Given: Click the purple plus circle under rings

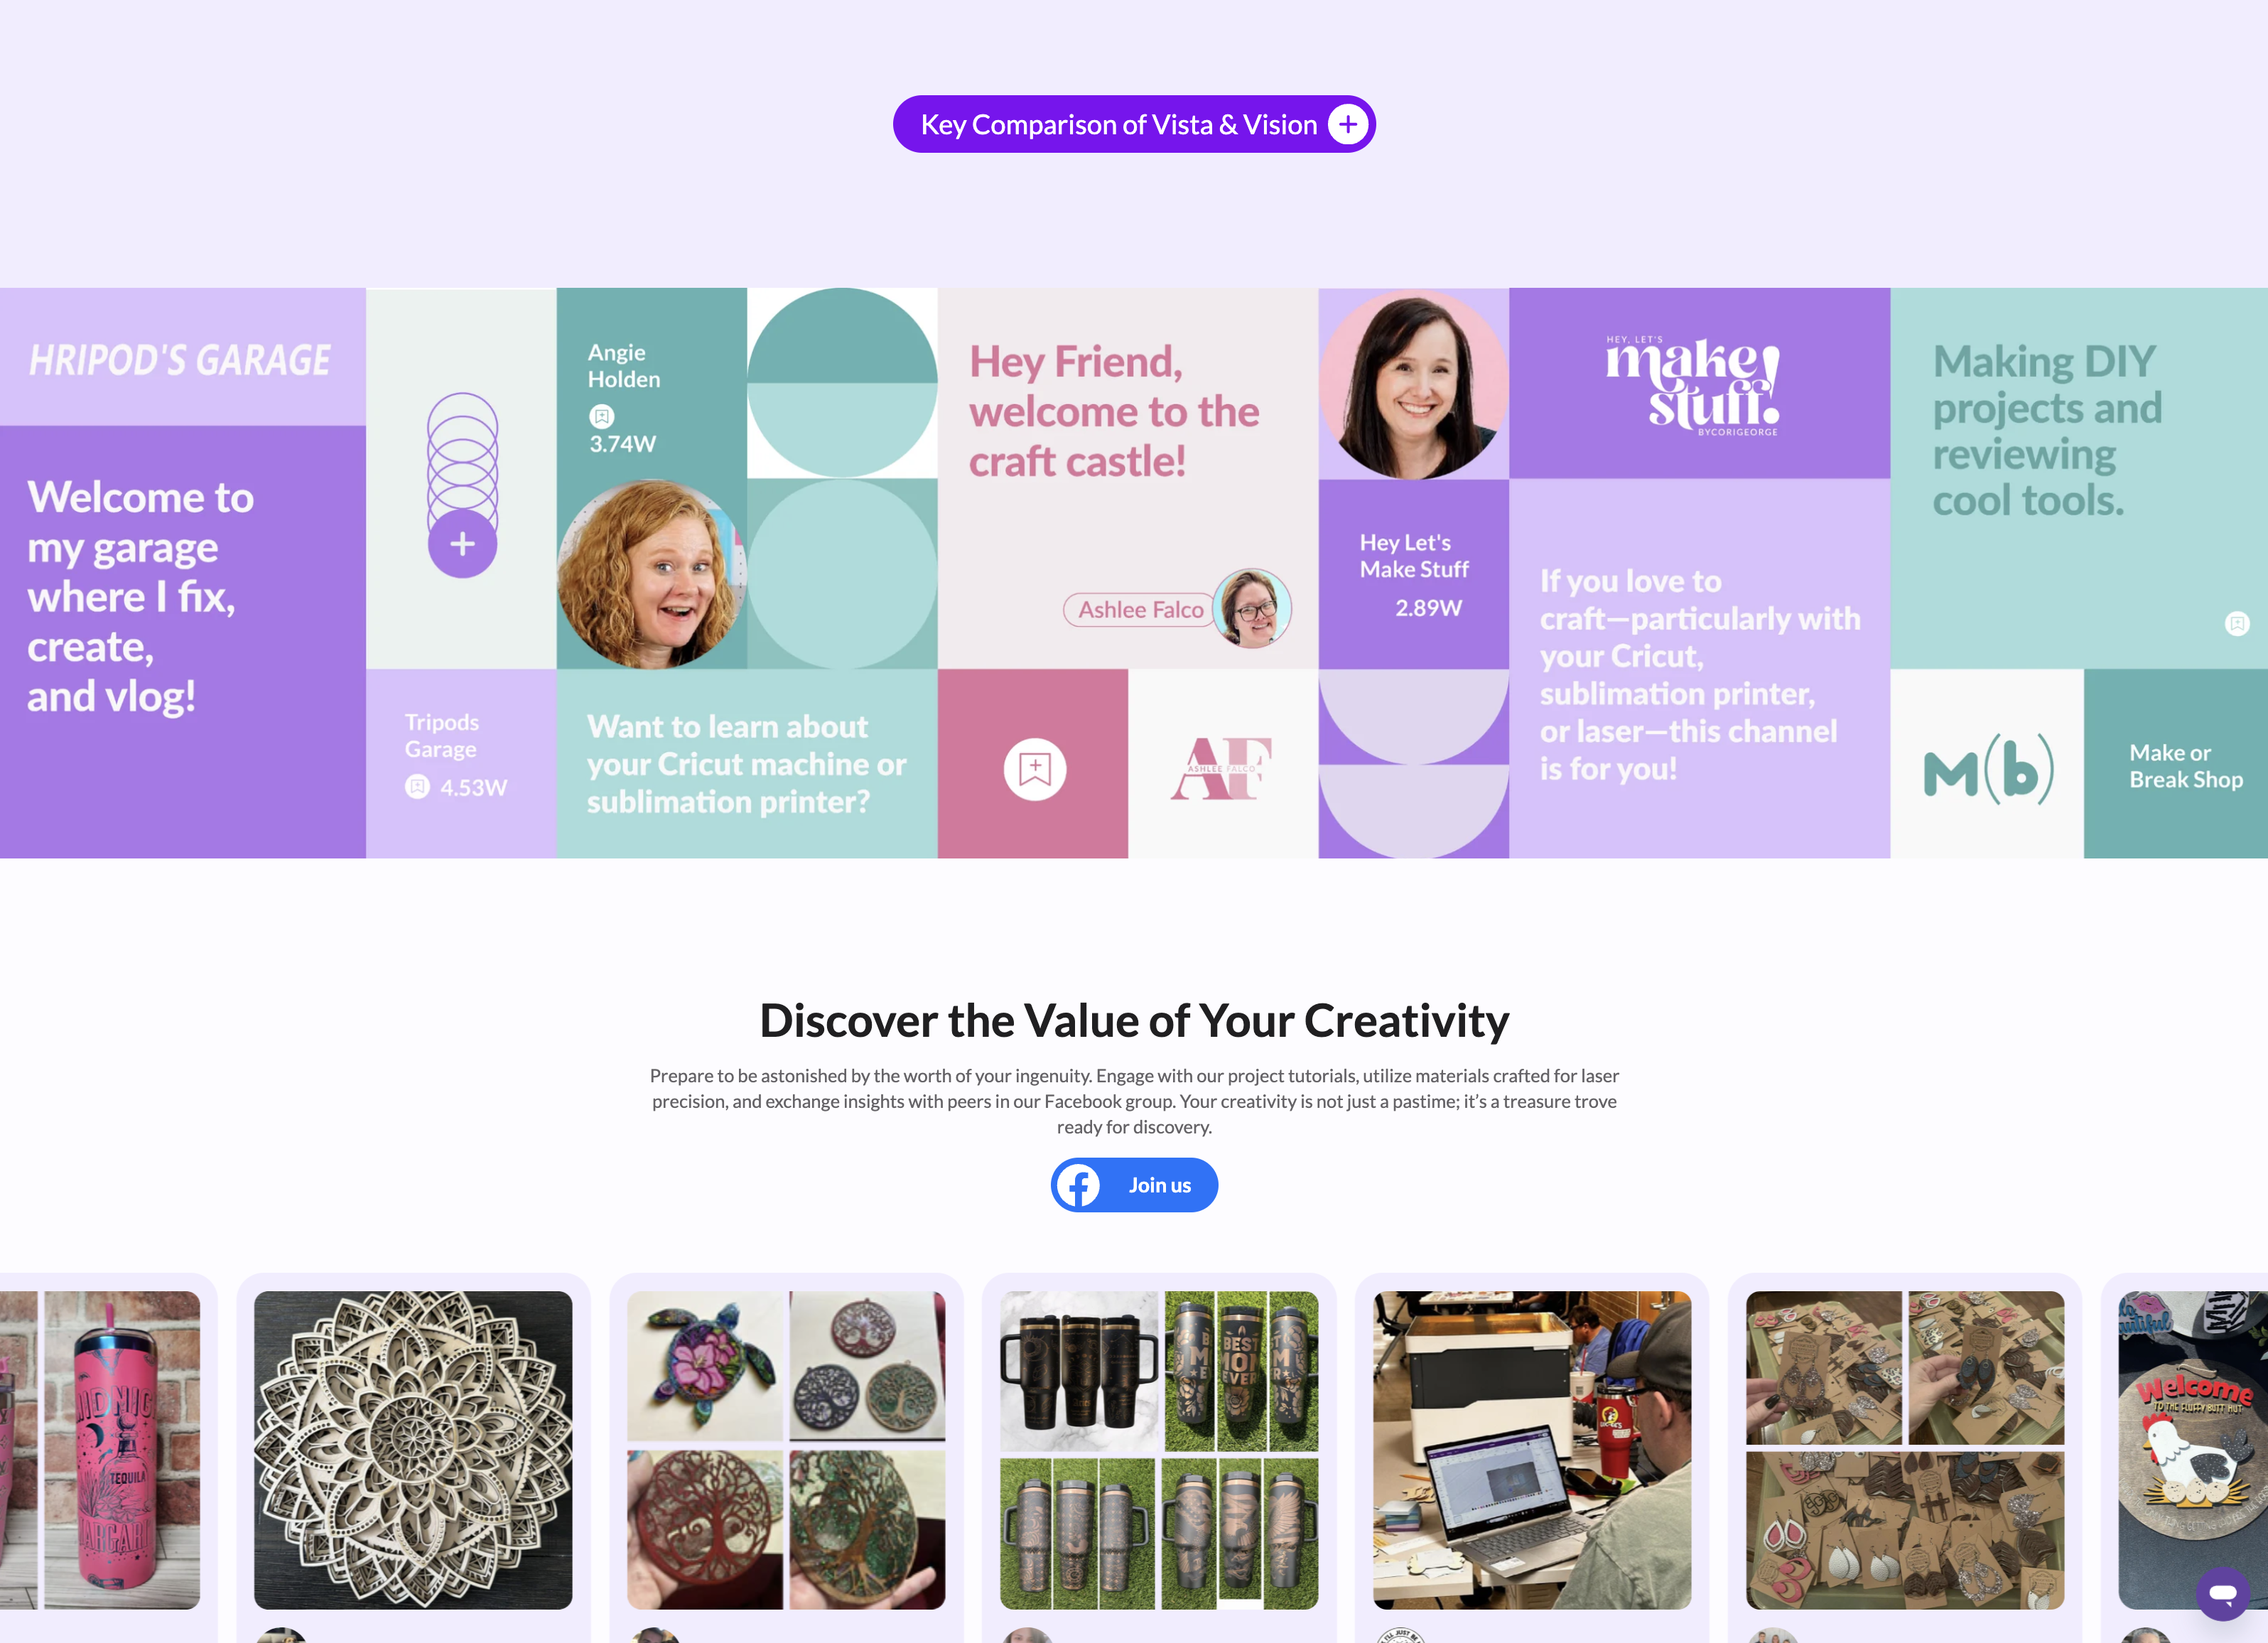Looking at the screenshot, I should pos(462,544).
